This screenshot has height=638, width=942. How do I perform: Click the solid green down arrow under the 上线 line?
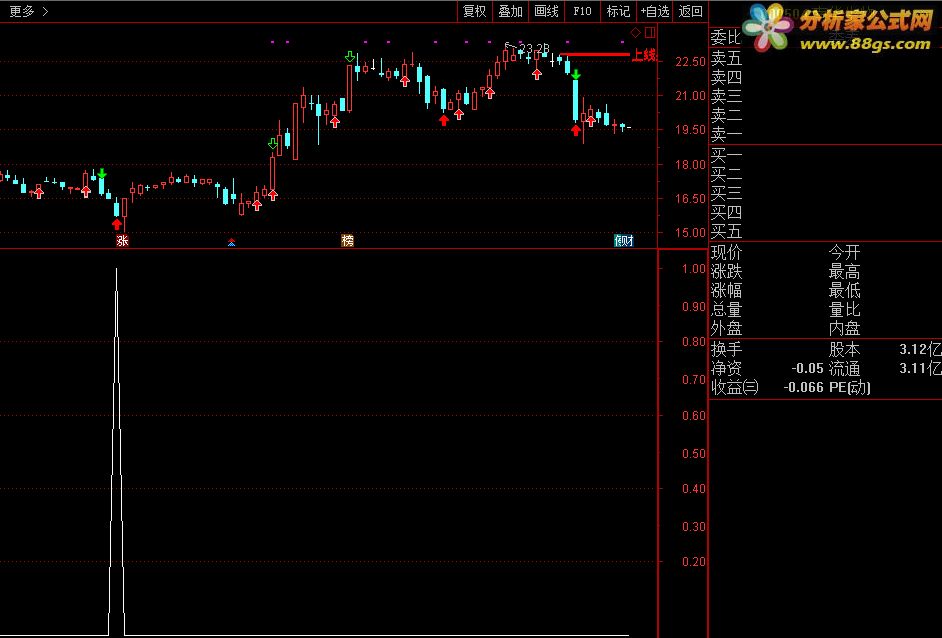[x=576, y=74]
